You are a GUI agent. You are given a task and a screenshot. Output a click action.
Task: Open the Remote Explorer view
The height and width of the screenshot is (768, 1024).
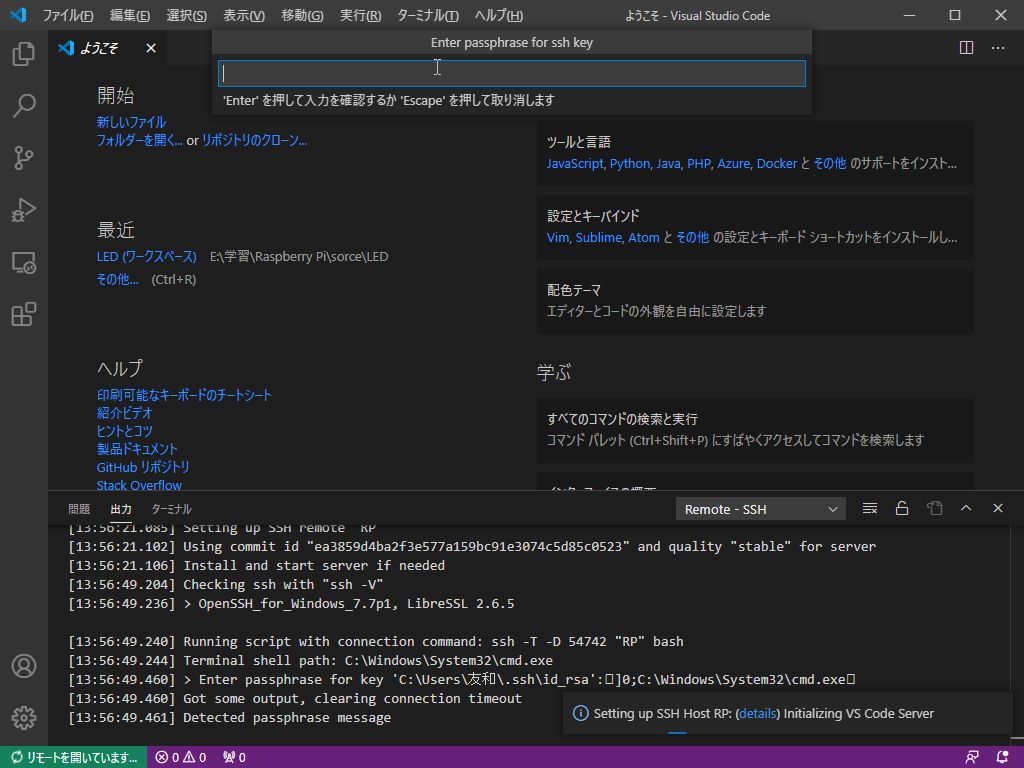pyautogui.click(x=24, y=263)
